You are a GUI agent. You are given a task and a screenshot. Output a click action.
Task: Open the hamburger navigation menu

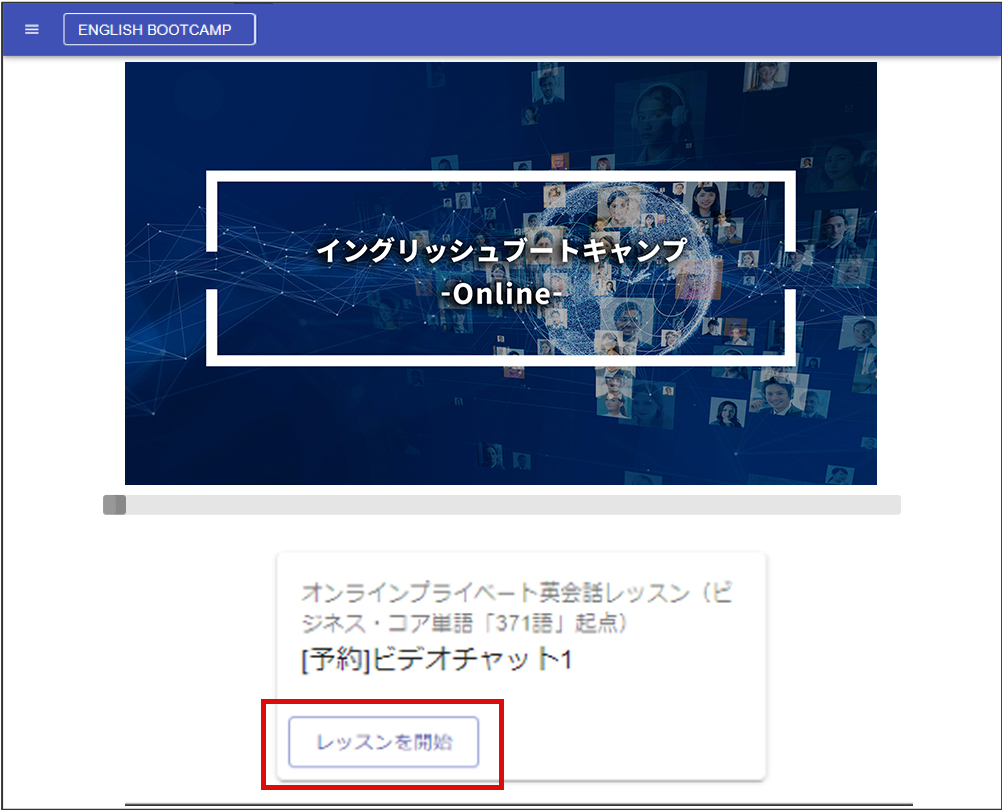(31, 29)
